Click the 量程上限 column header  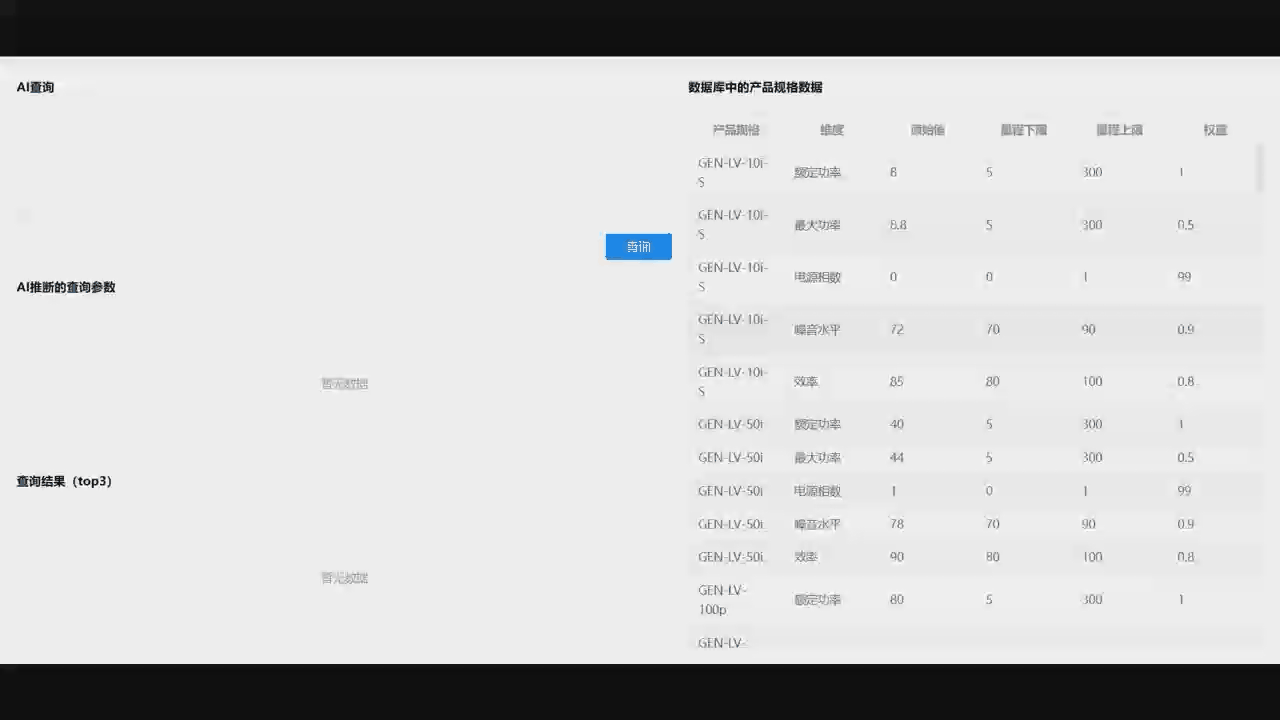tap(1119, 129)
